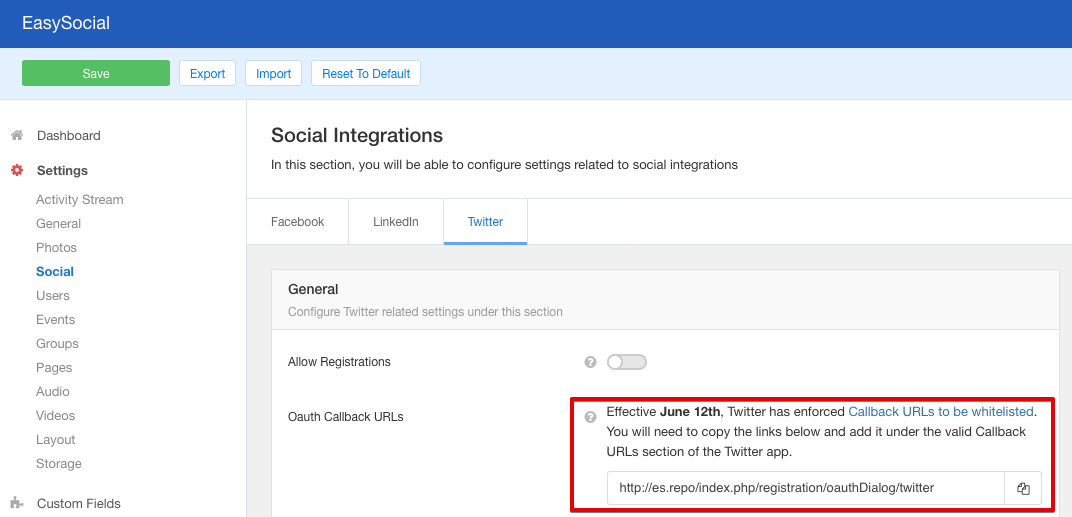Open Storage settings
The image size is (1072, 517).
tap(59, 463)
